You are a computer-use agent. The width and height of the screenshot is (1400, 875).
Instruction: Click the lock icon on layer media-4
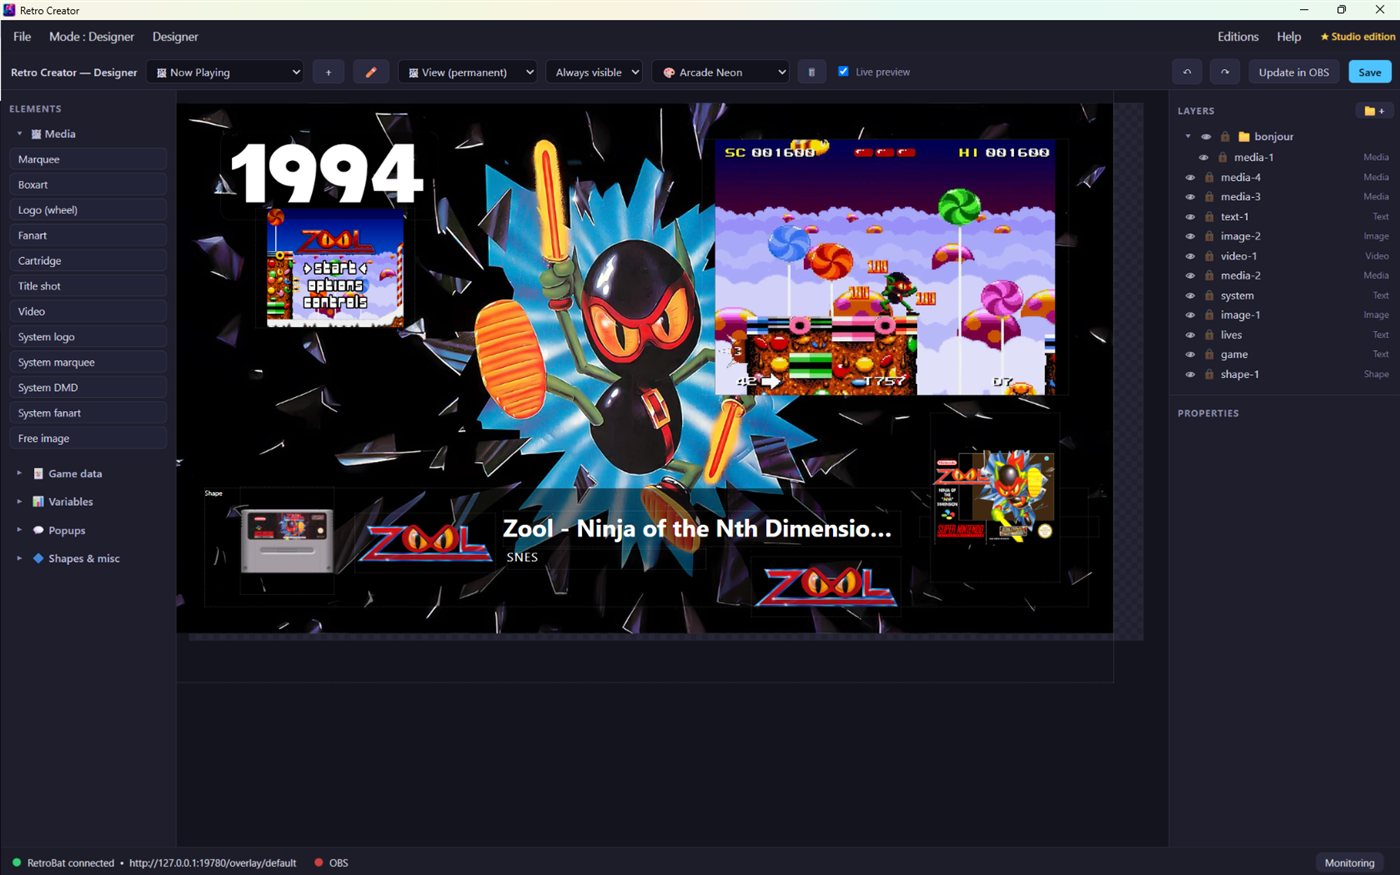[x=1209, y=177]
